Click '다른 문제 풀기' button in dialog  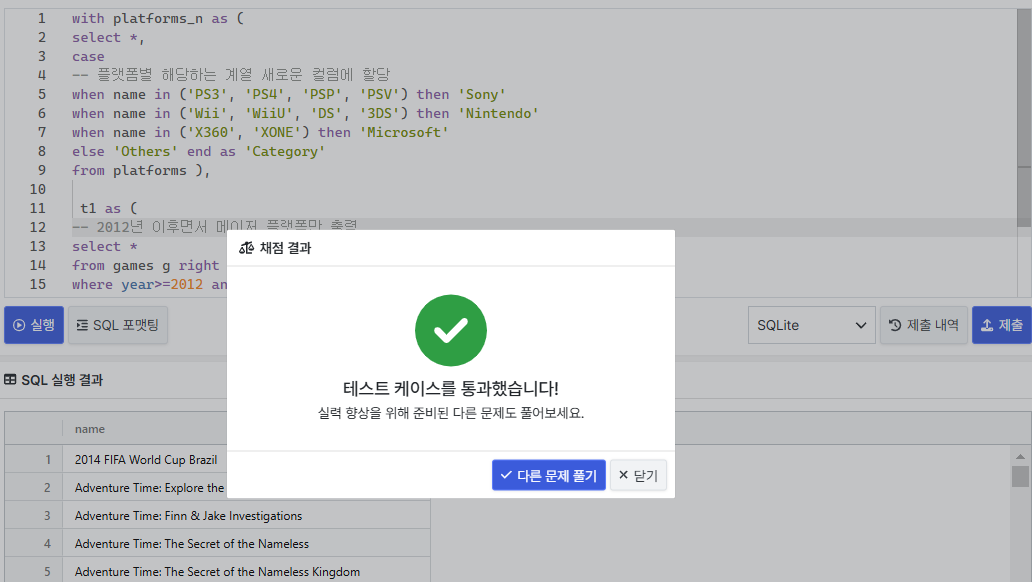(548, 475)
